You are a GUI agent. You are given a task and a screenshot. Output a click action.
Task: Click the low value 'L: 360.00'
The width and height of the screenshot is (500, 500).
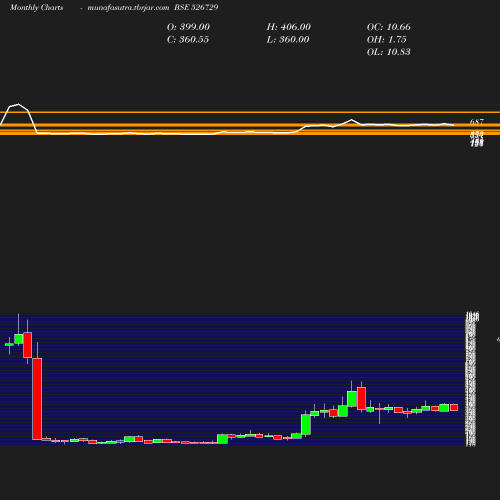click(x=288, y=40)
